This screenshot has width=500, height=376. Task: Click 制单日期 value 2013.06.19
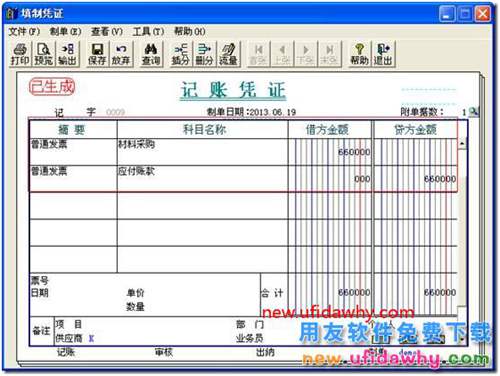pos(273,112)
